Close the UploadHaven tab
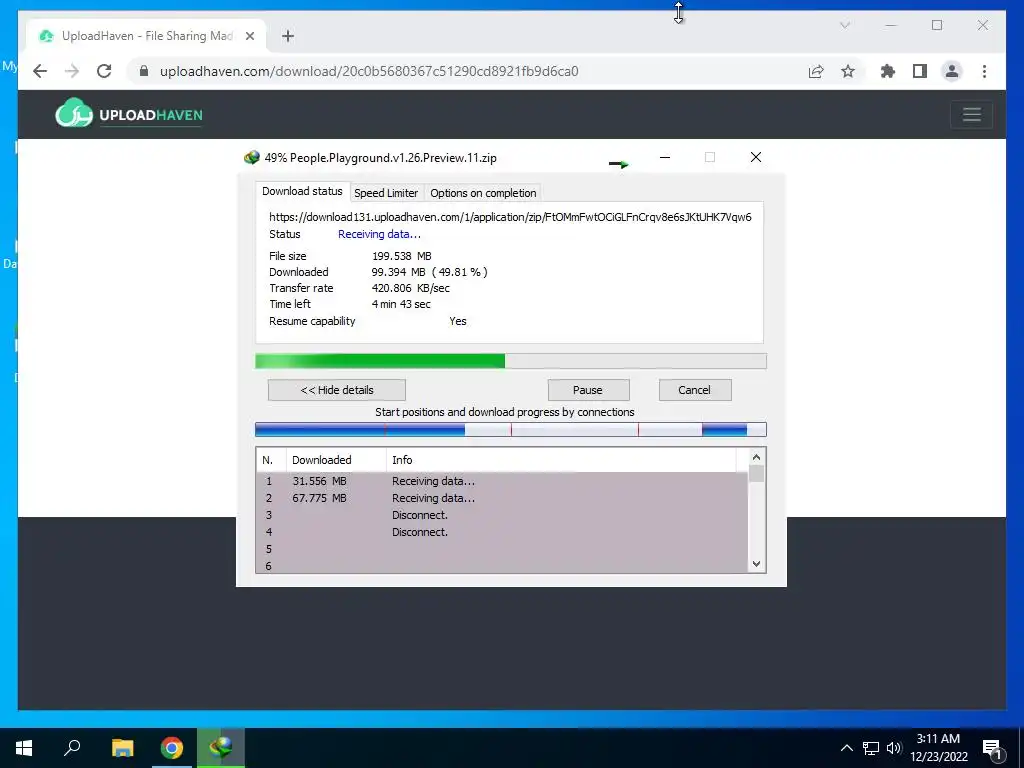This screenshot has height=768, width=1024. point(249,36)
